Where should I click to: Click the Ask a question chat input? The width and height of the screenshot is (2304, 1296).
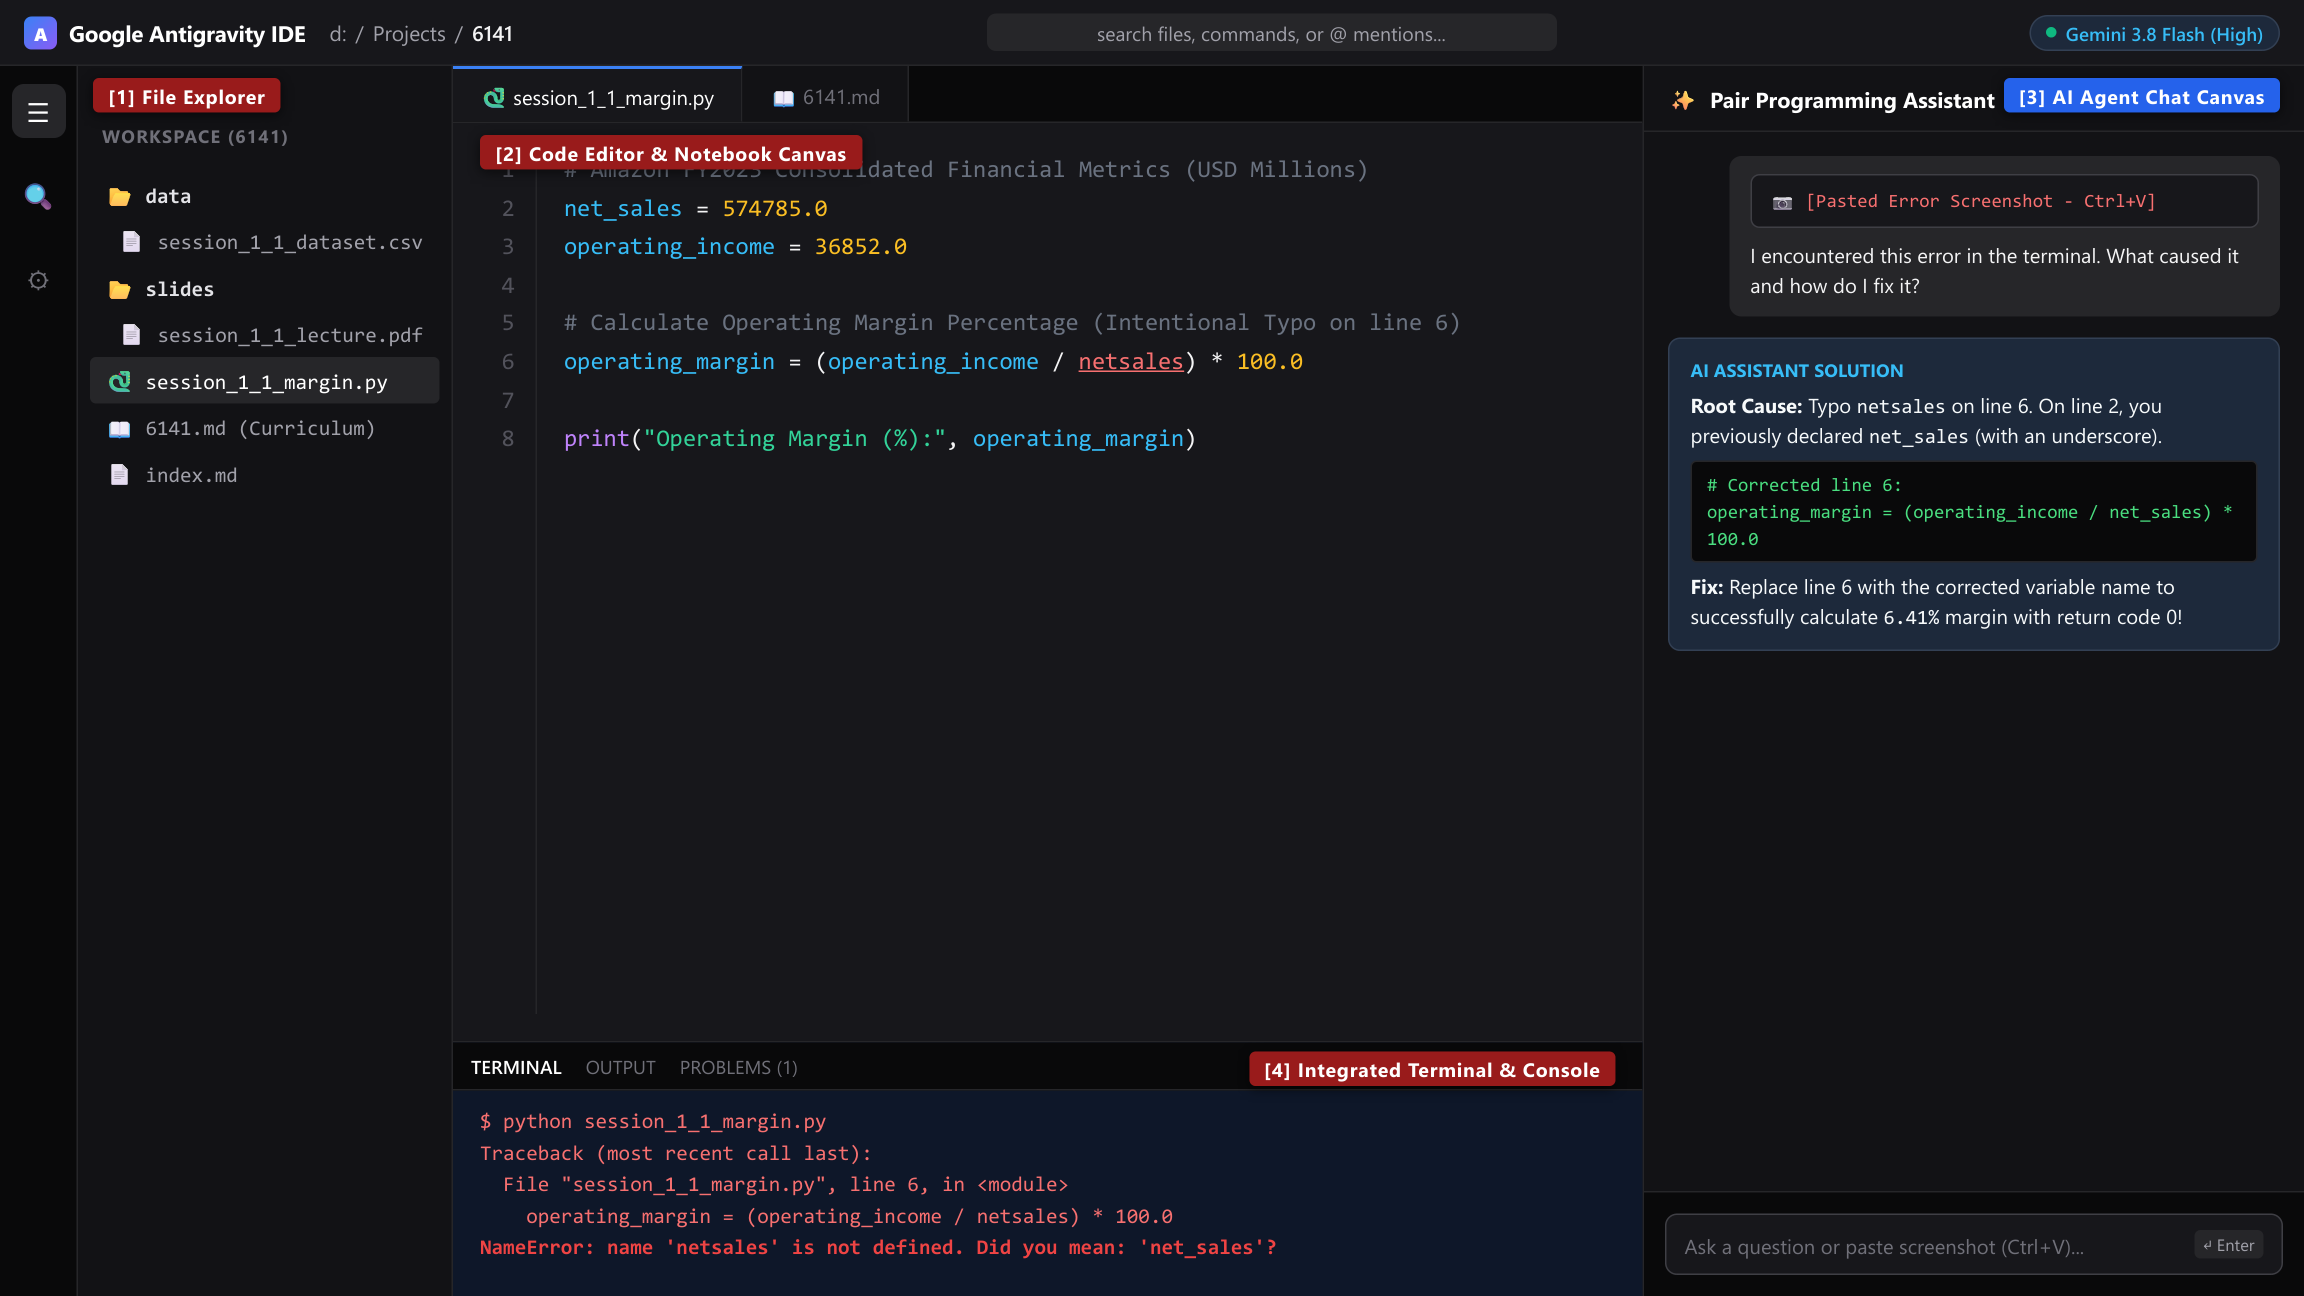1973,1246
